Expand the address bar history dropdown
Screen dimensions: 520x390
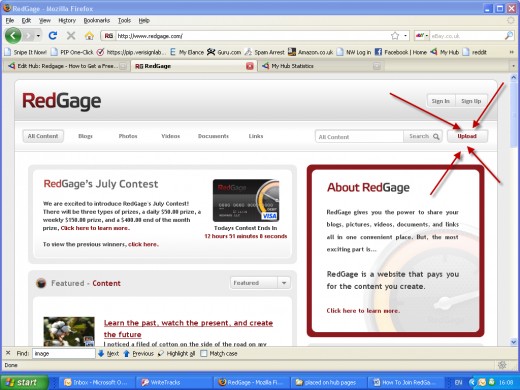click(405, 36)
